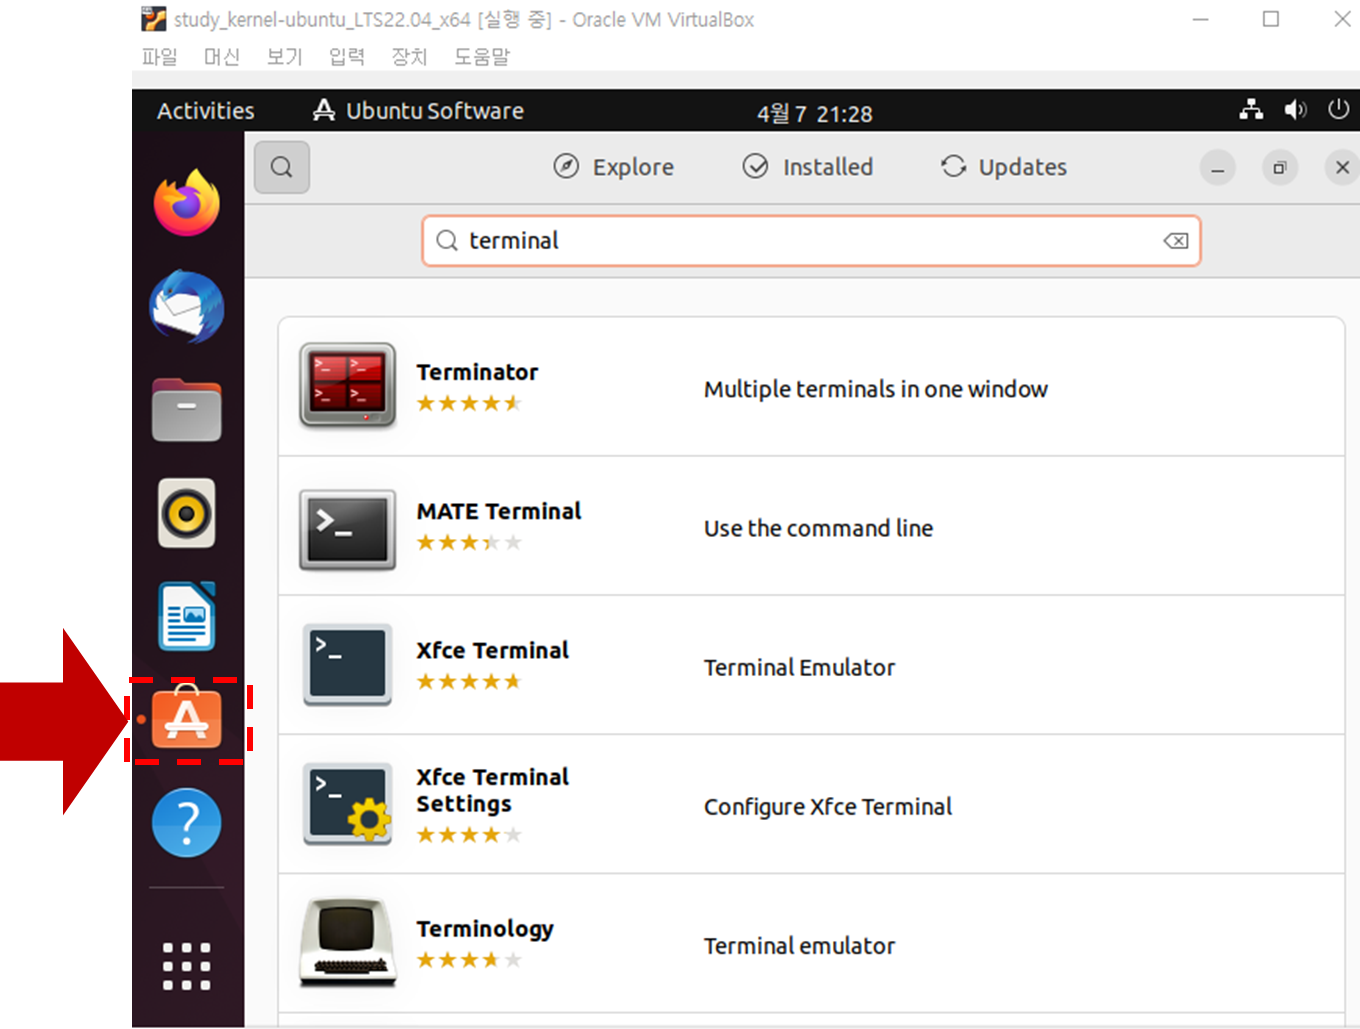Screen dimensions: 1360x1029
Task: Close the Ubuntu Software window
Action: point(1342,167)
